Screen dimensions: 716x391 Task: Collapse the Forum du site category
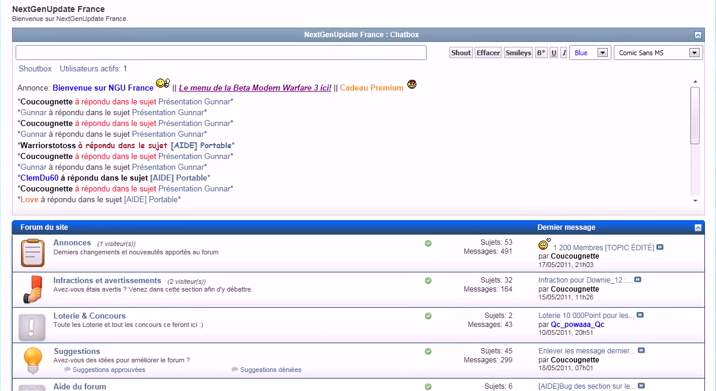point(698,227)
